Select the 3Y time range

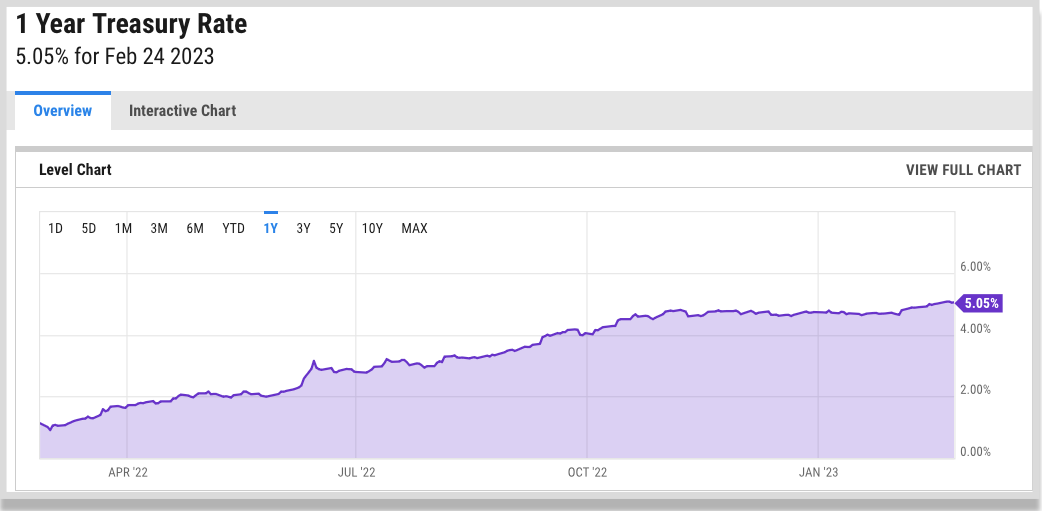pos(304,229)
